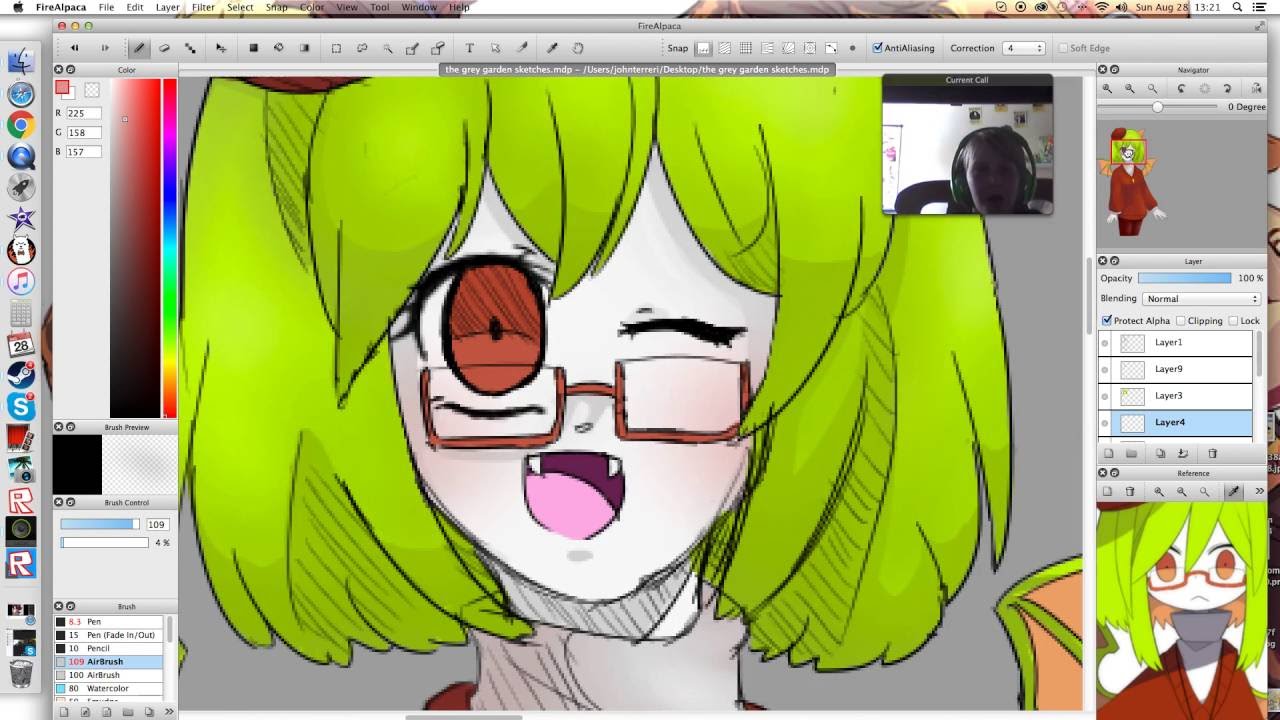Open the File menu

(106, 7)
